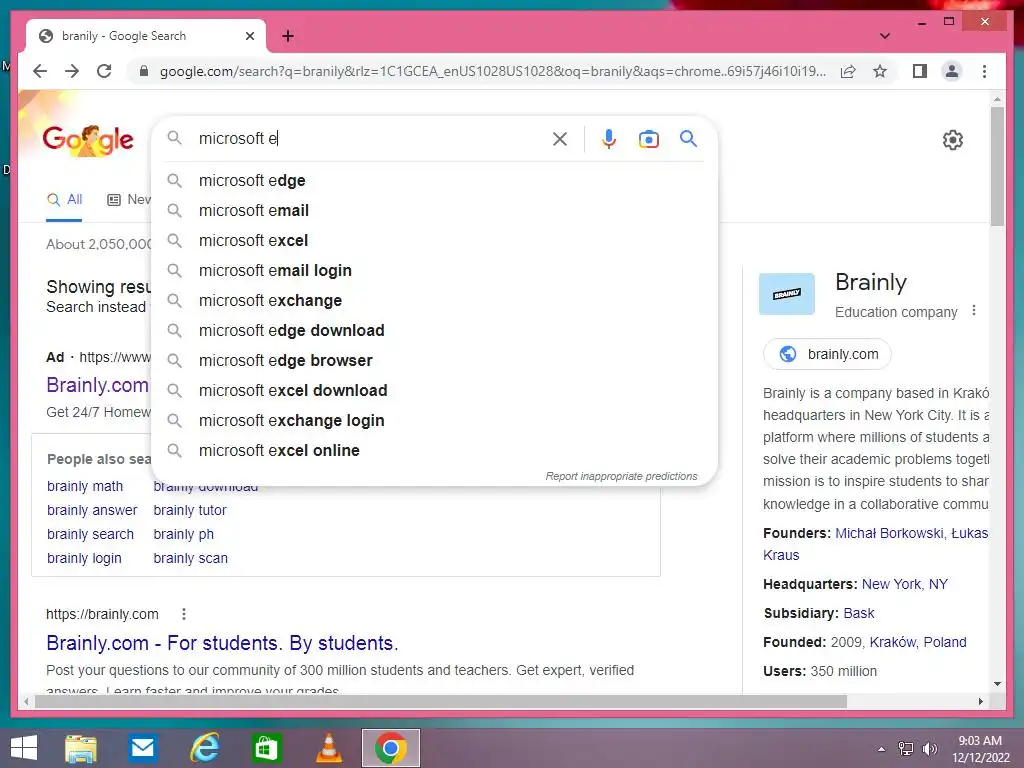
Task: Select suggestion microsoft email login
Action: (434, 270)
